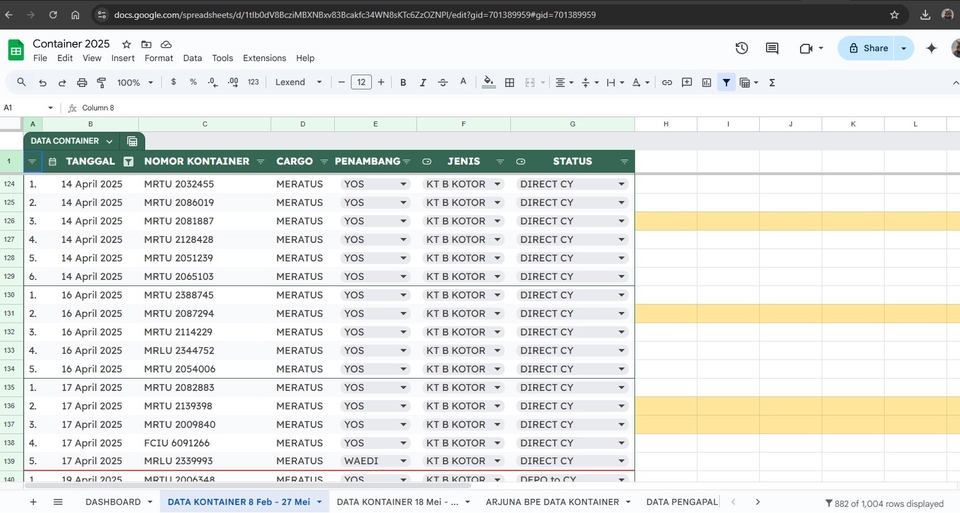Image resolution: width=960 pixels, height=513 pixels.
Task: Select row 131 header
Action: pyautogui.click(x=9, y=313)
